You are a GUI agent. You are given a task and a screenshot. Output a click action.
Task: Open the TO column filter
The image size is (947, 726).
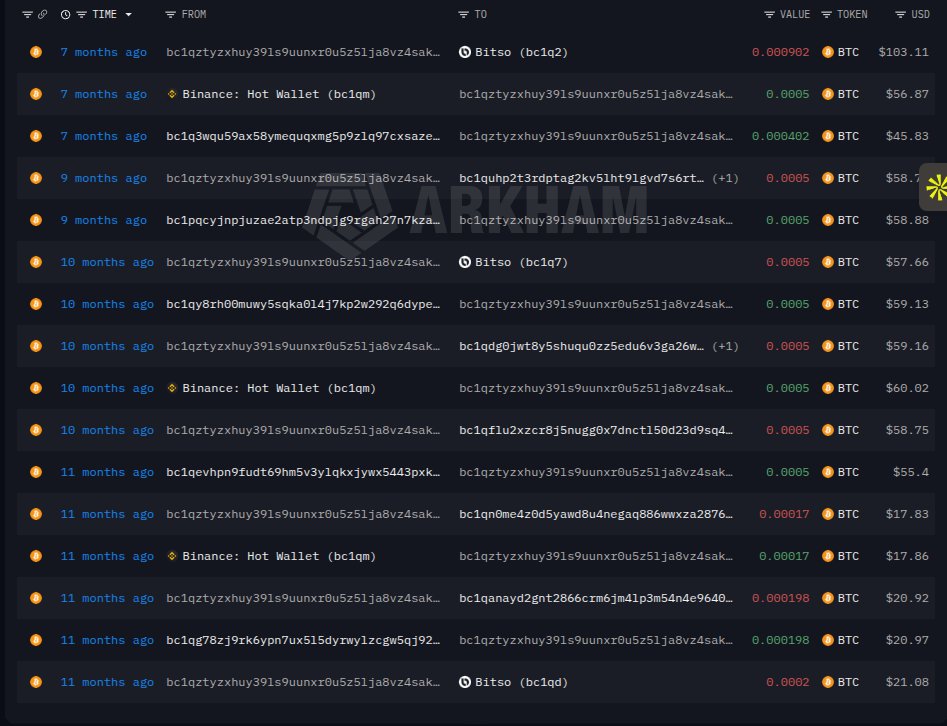pyautogui.click(x=463, y=14)
